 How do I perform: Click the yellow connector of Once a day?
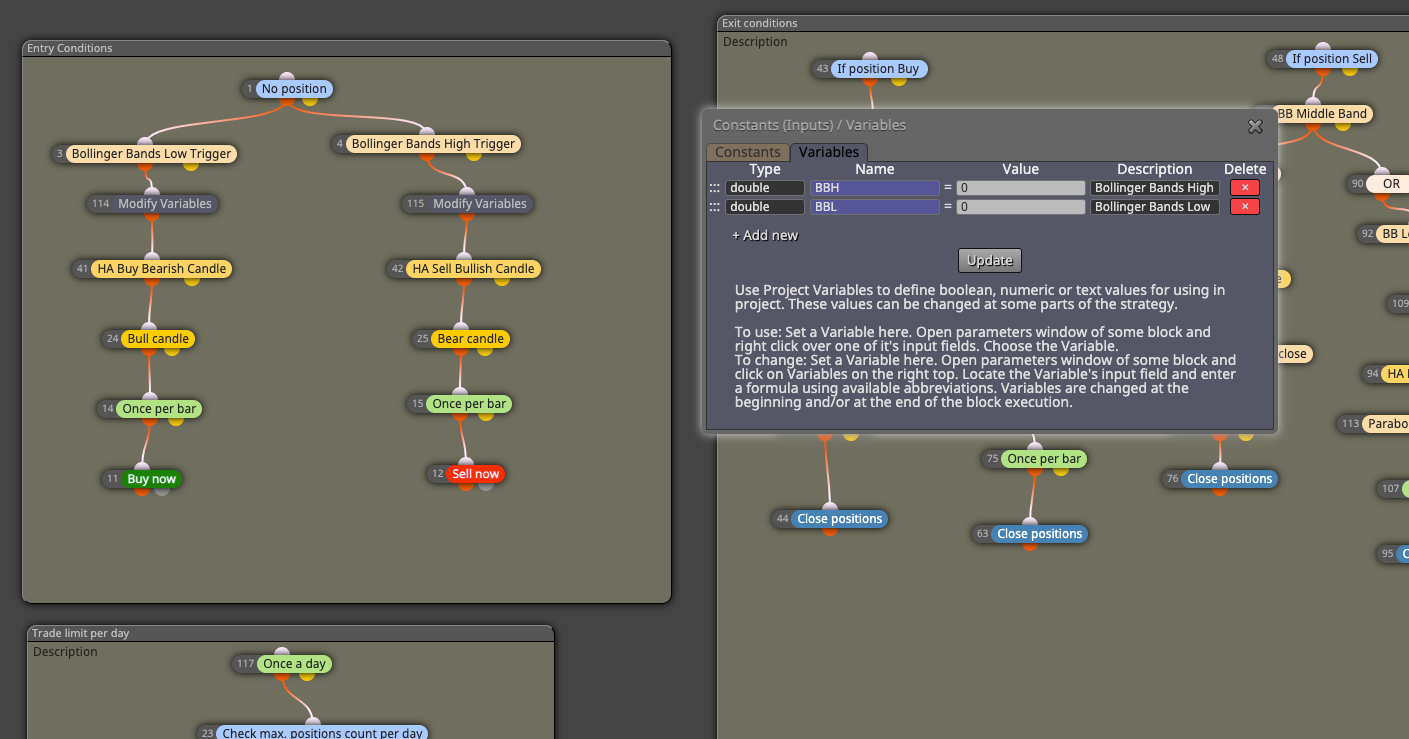tap(307, 675)
